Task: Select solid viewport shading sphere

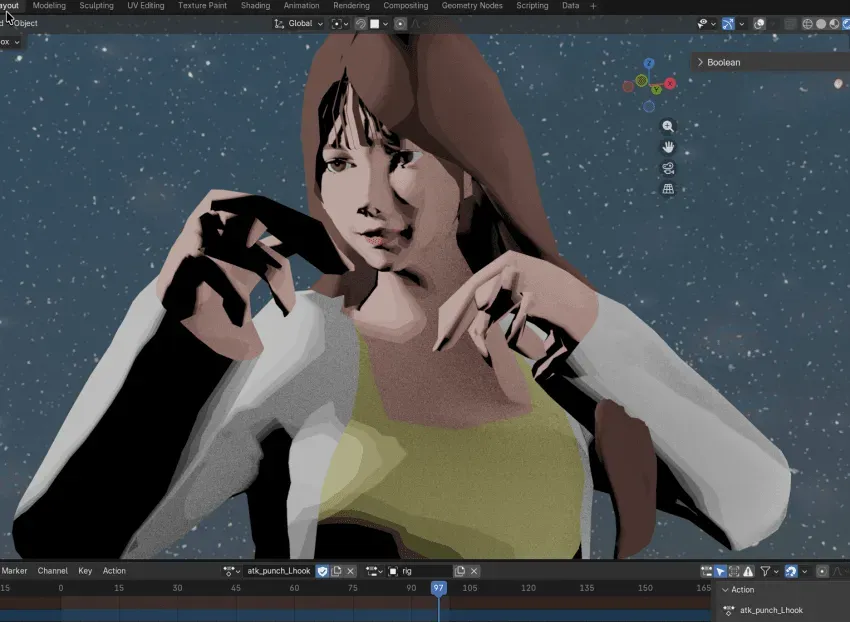Action: 821,24
